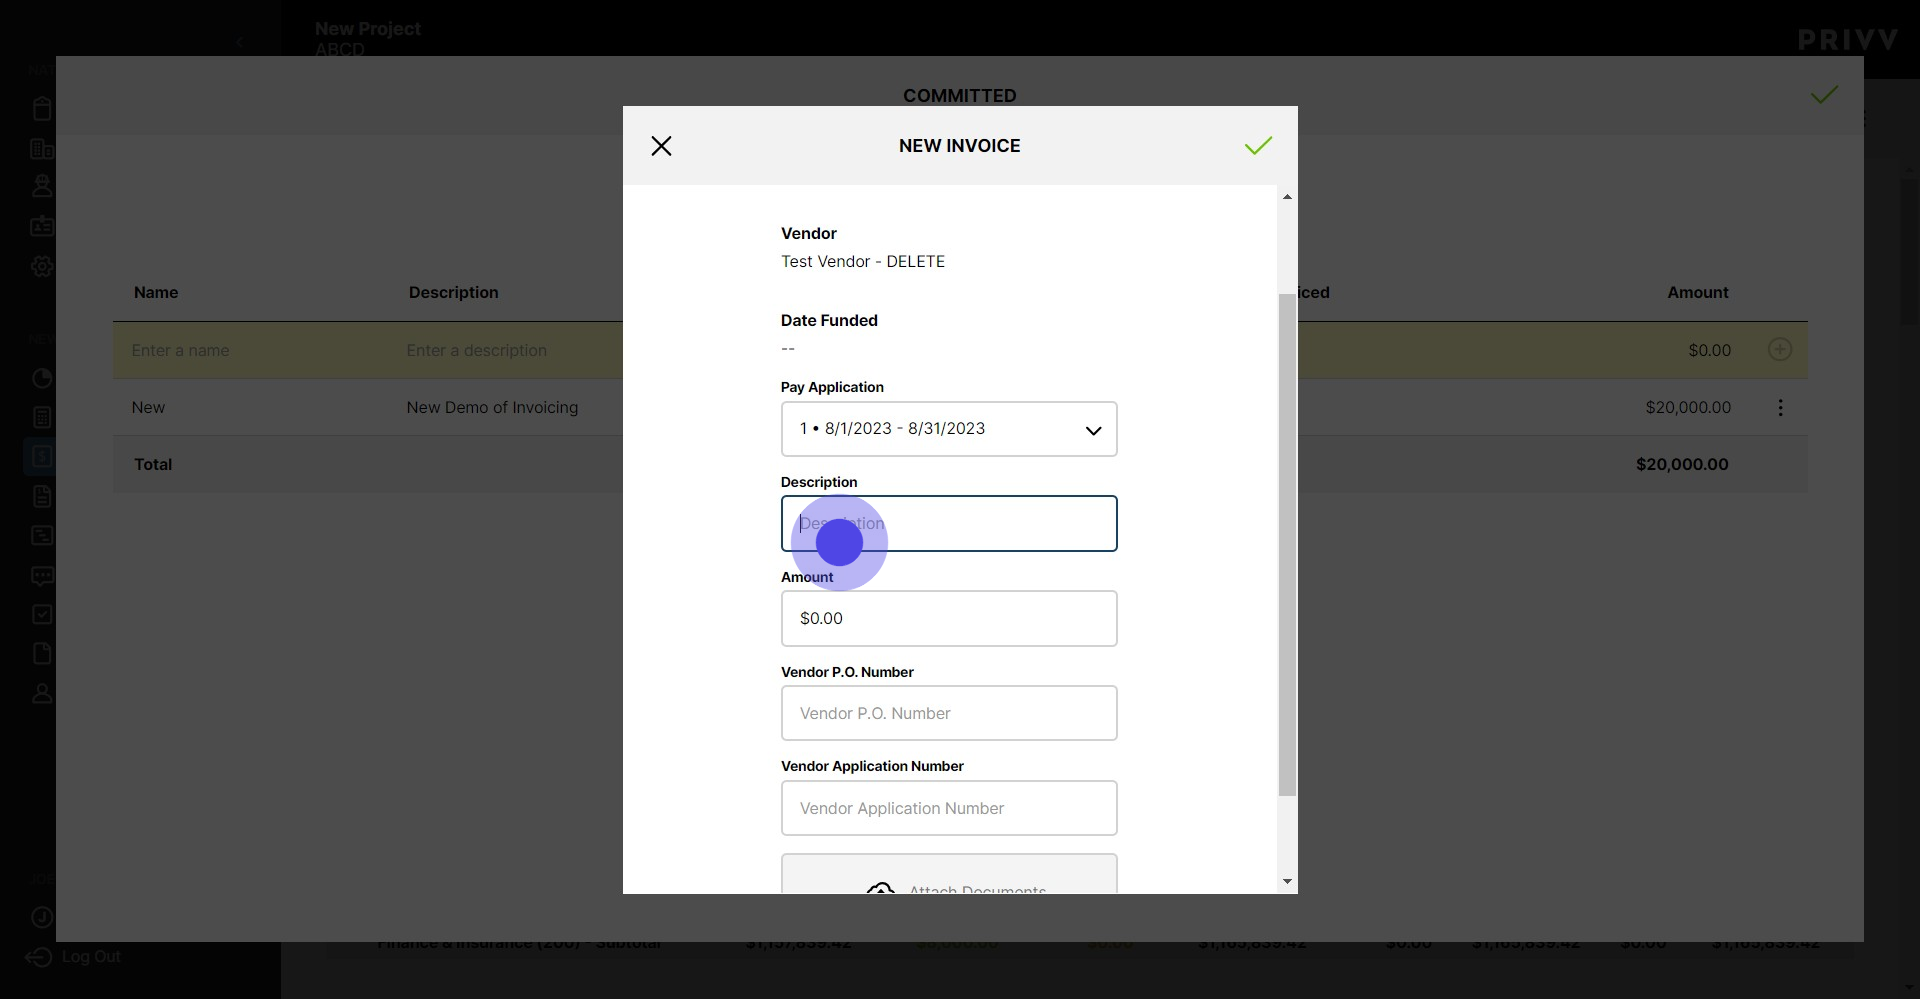The height and width of the screenshot is (999, 1920).
Task: Click the Attach Documents upload button
Action: 949,875
